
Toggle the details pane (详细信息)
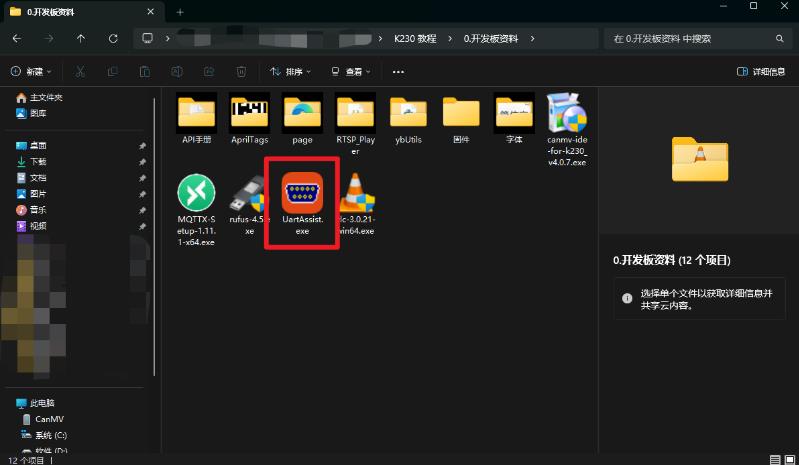pos(760,72)
